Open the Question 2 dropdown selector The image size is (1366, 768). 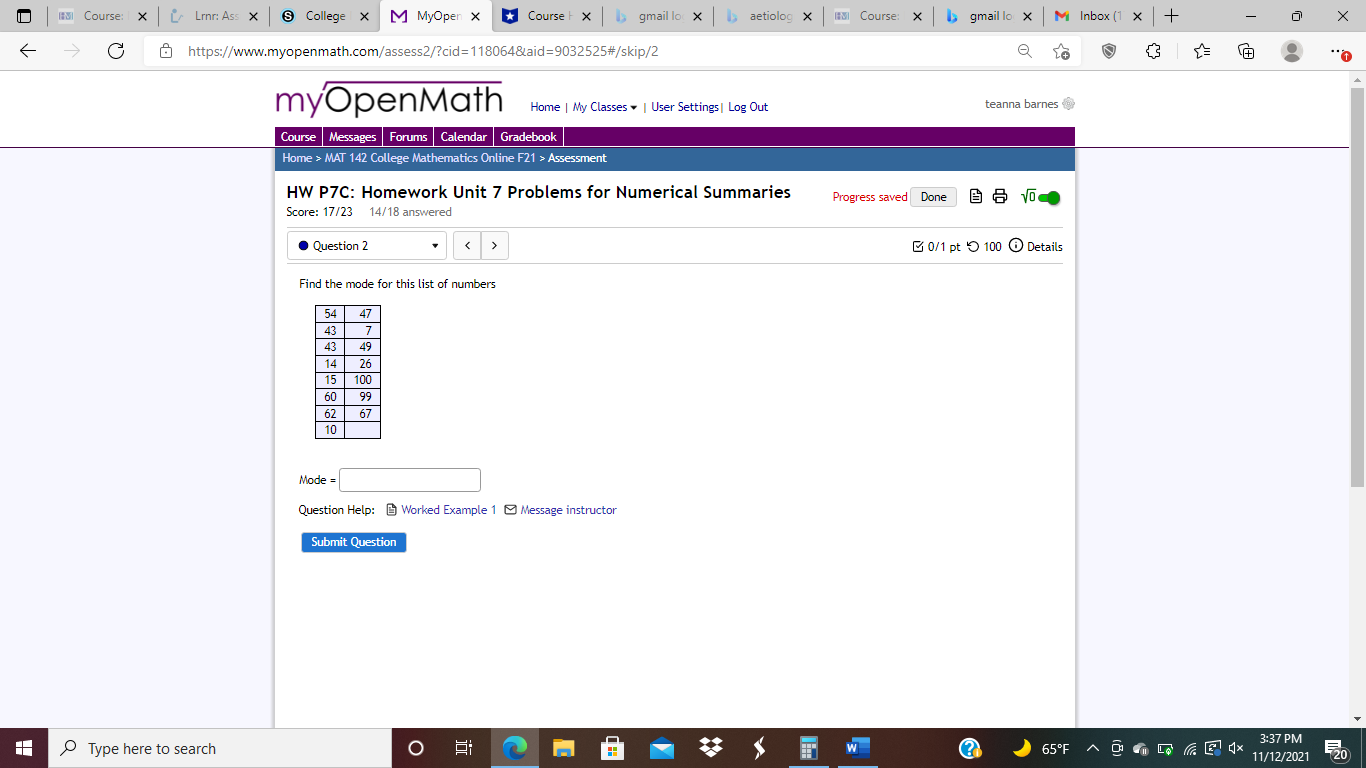coord(366,245)
